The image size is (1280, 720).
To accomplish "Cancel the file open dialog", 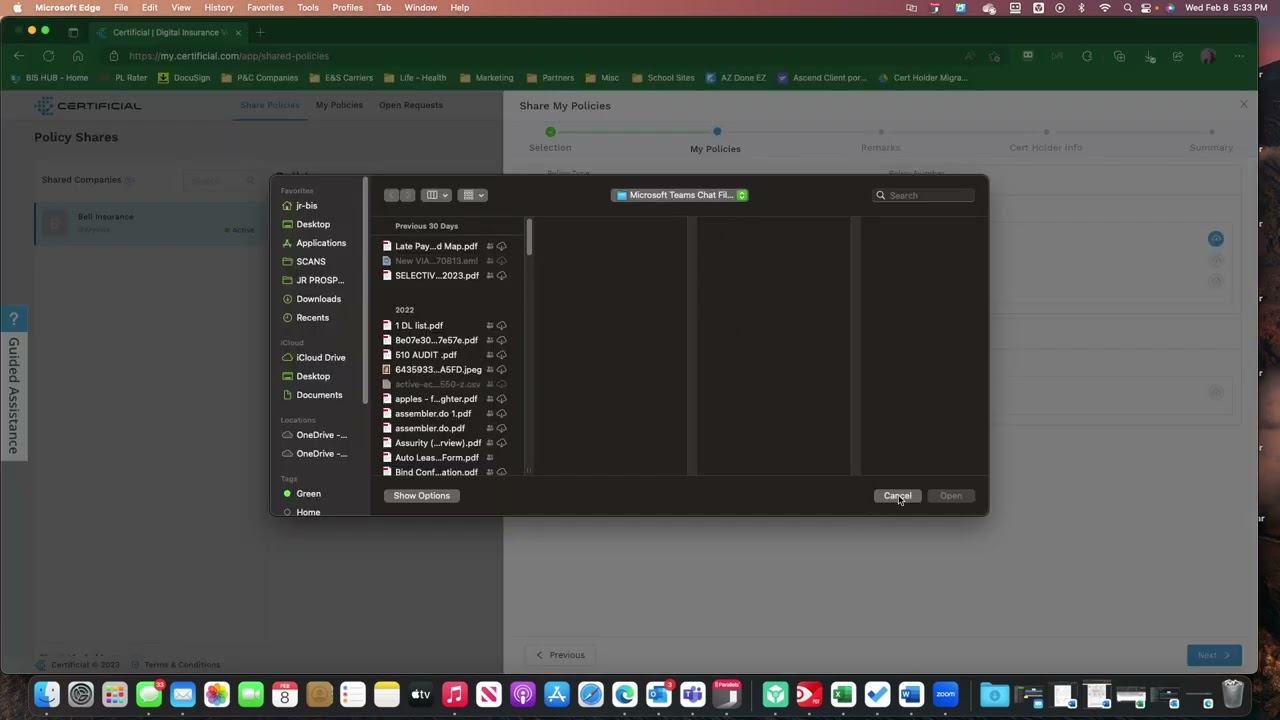I will (x=897, y=496).
